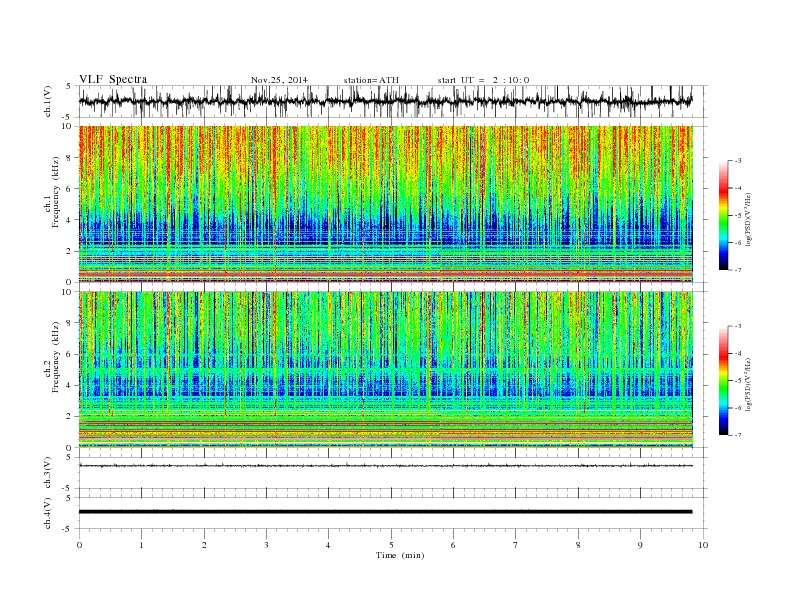Click the "VLF Spectra" plot title
This screenshot has height=612, width=792.
click(113, 79)
